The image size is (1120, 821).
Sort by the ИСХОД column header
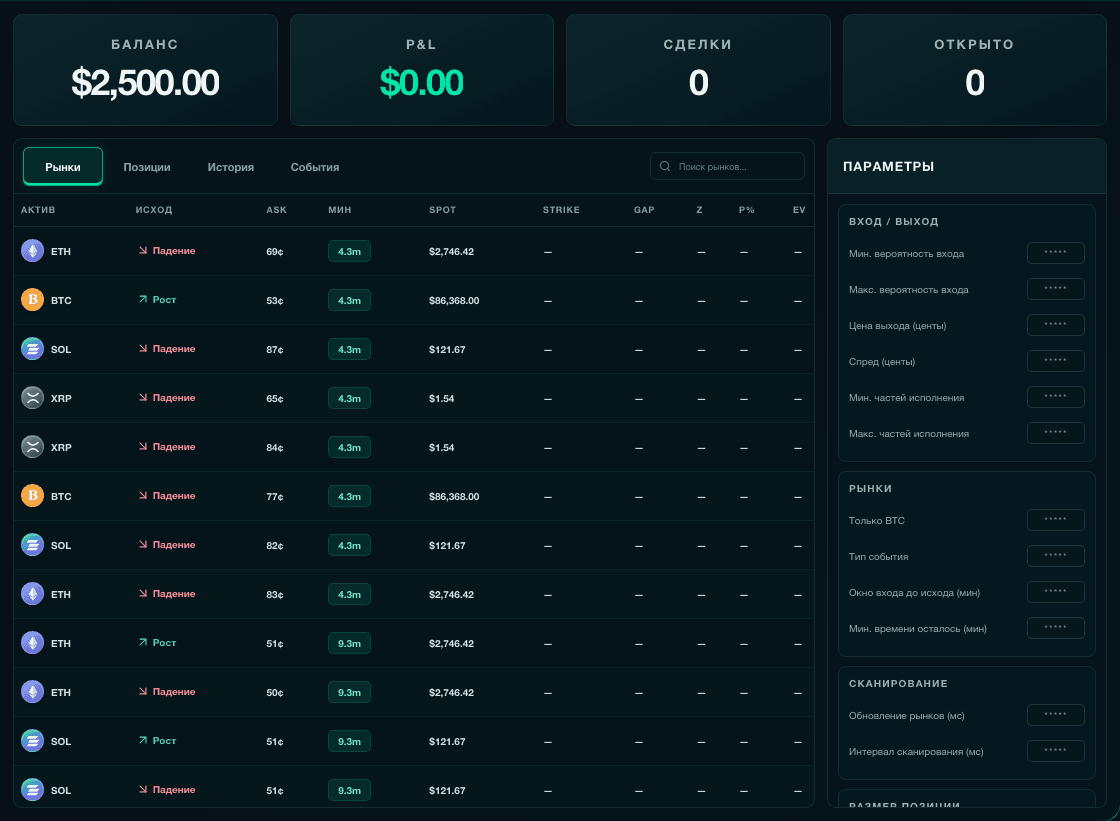click(x=154, y=210)
